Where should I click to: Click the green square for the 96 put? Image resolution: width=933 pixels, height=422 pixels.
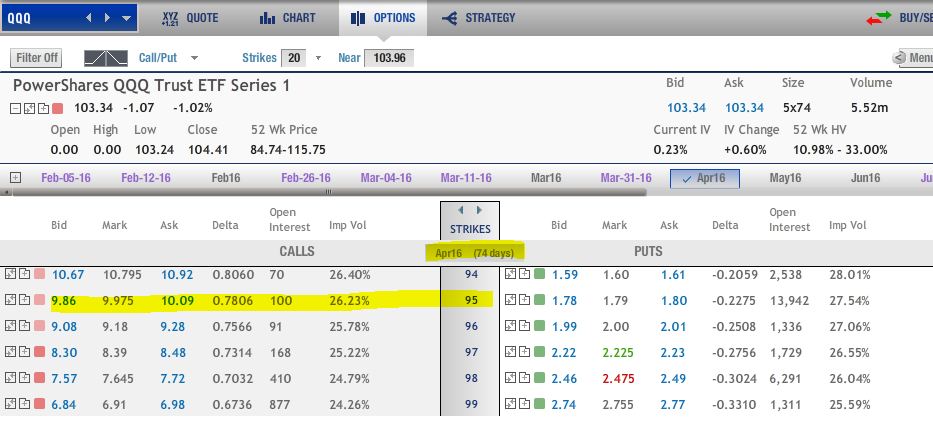pyautogui.click(x=540, y=326)
